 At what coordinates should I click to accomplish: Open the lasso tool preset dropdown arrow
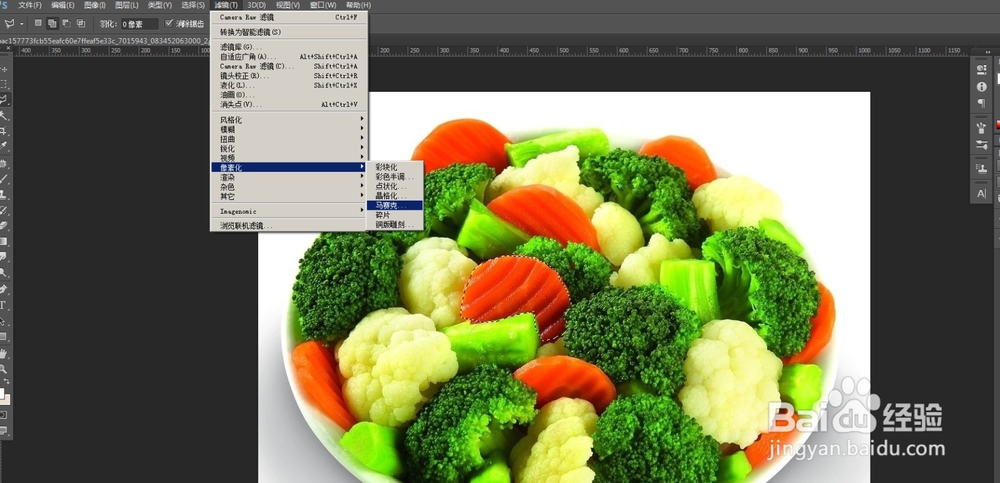pyautogui.click(x=22, y=24)
